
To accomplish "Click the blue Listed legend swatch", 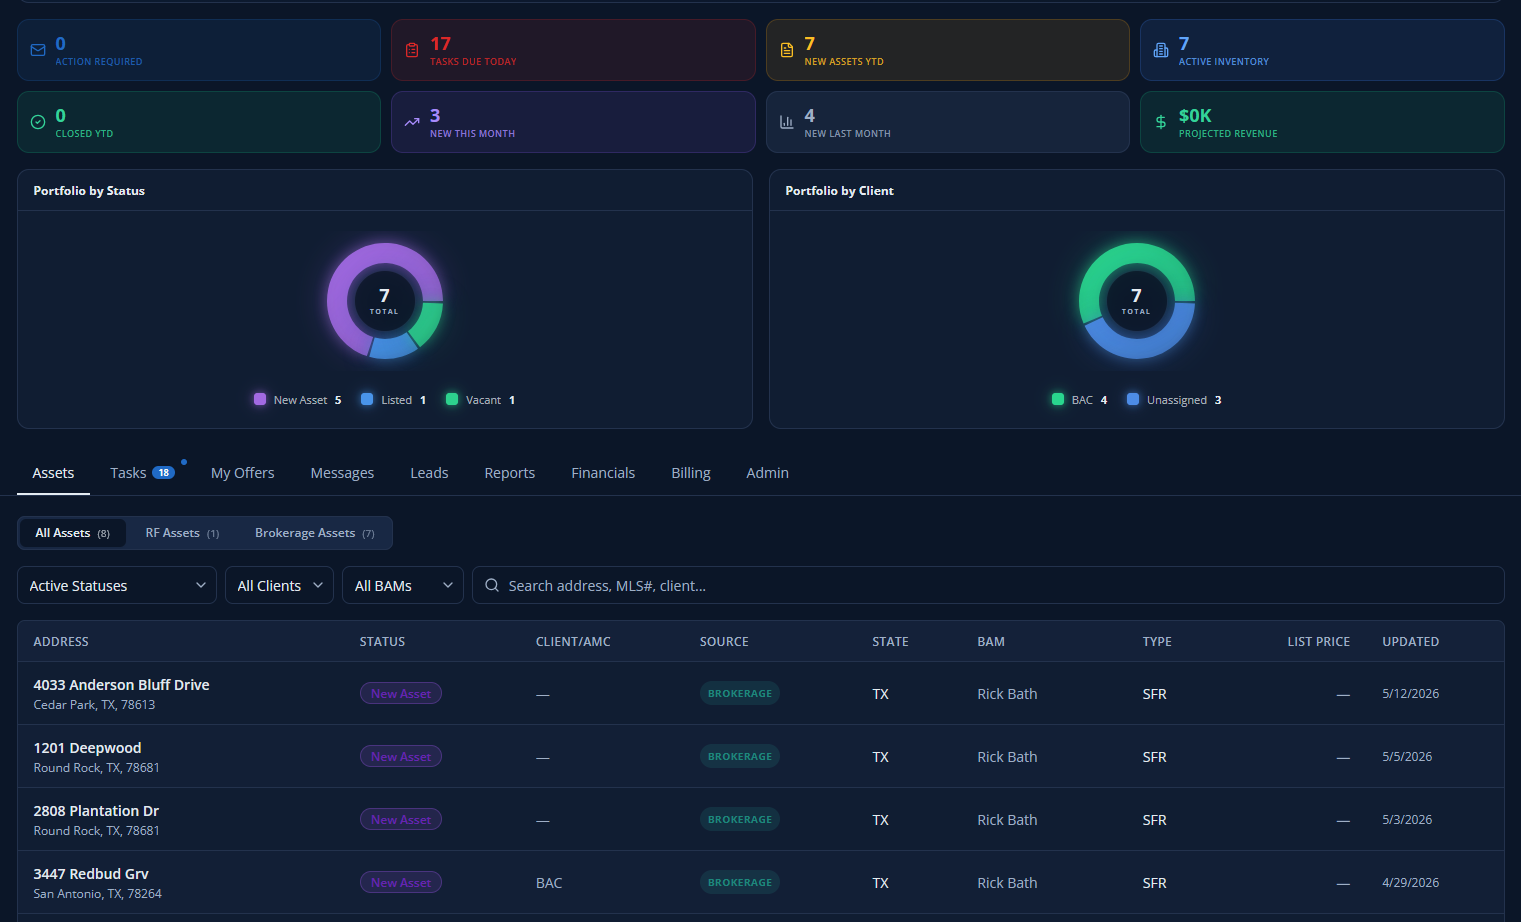I will (367, 399).
